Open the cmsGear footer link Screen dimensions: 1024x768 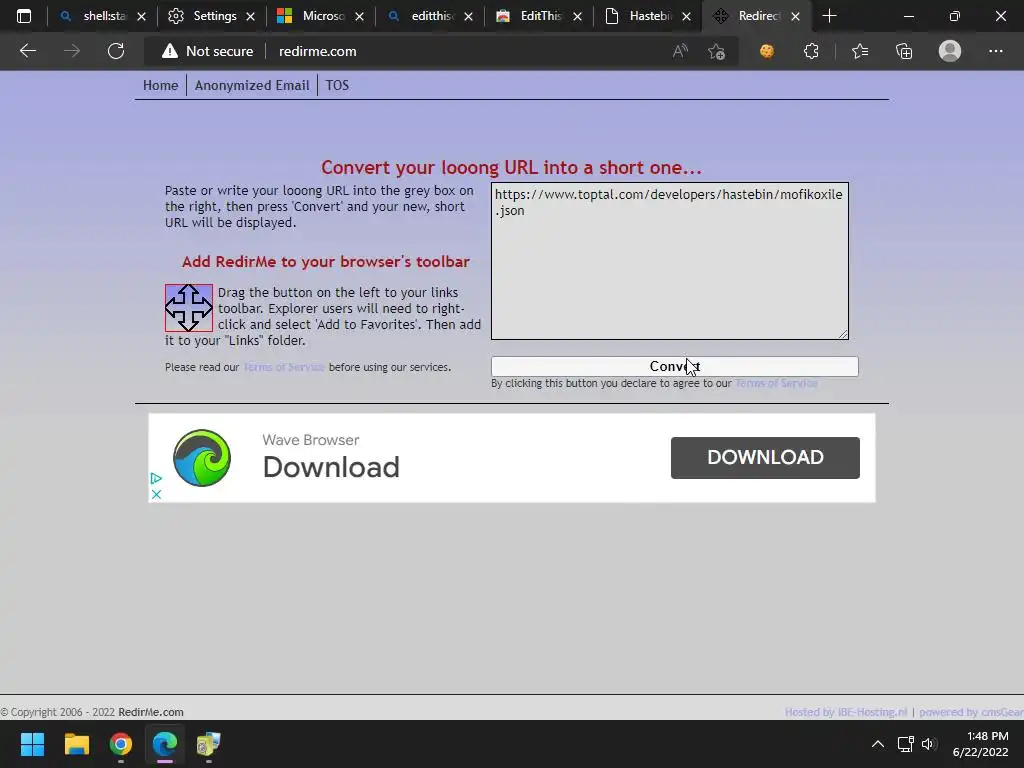[x=971, y=712]
